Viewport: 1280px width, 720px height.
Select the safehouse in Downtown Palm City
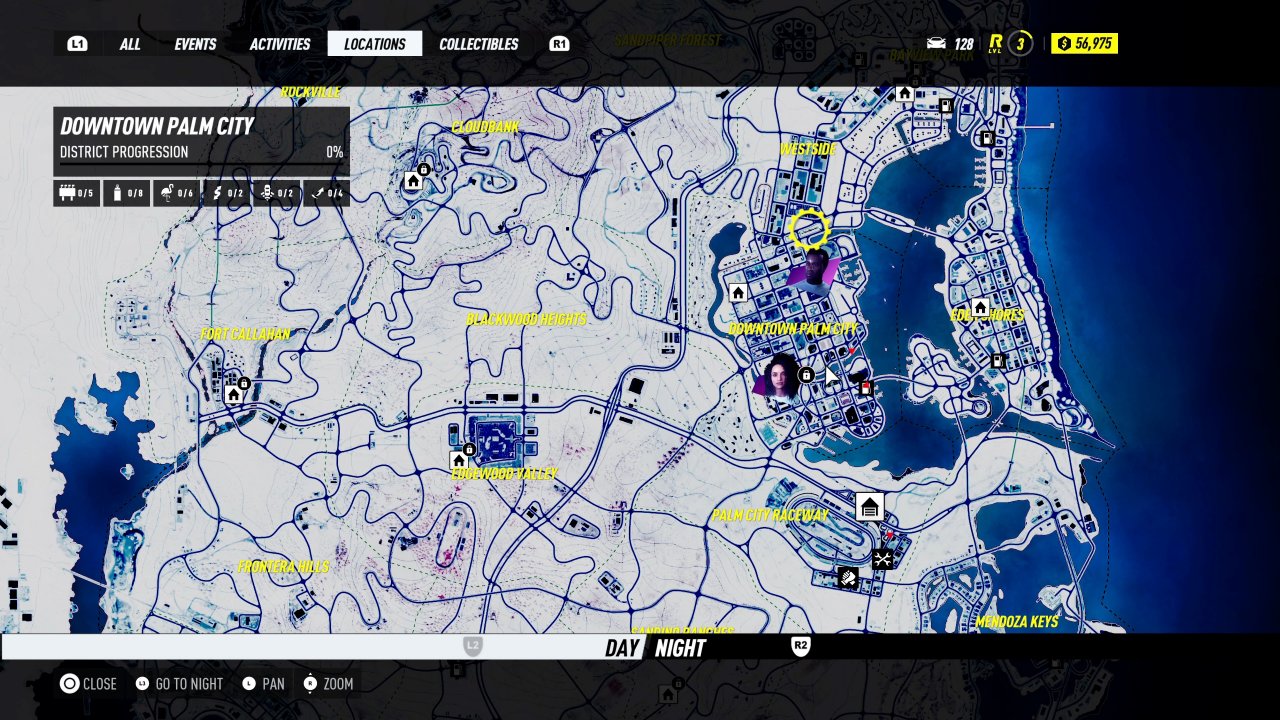click(x=738, y=293)
